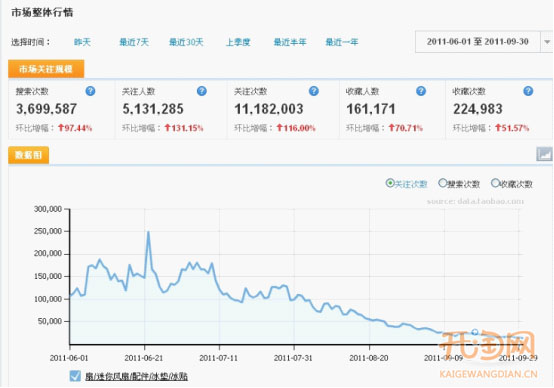Click the 3,699,587 search count value
Image resolution: width=554 pixels, height=388 pixels.
[x=46, y=109]
